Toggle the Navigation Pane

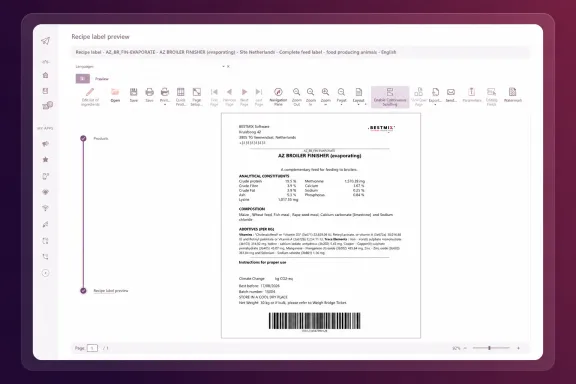[x=278, y=96]
